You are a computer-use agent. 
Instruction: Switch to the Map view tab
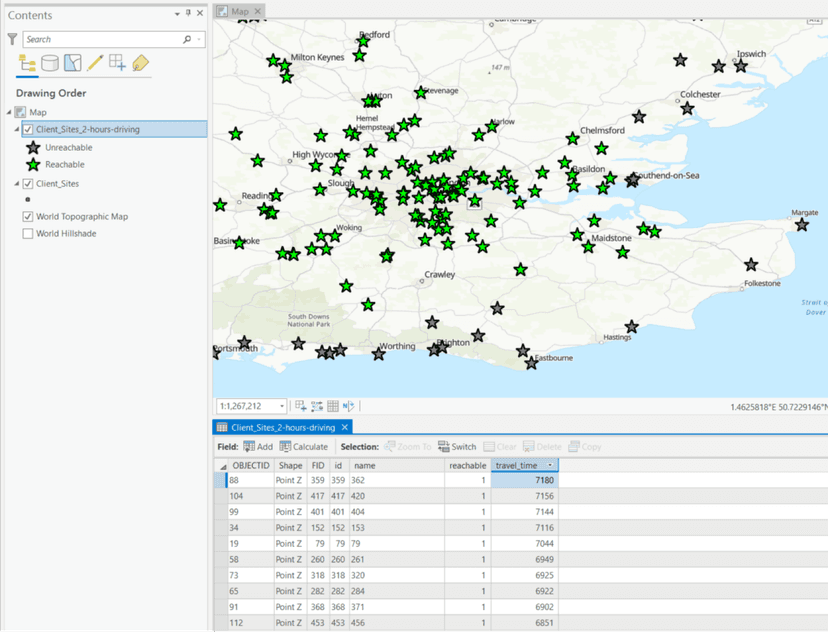tap(240, 12)
